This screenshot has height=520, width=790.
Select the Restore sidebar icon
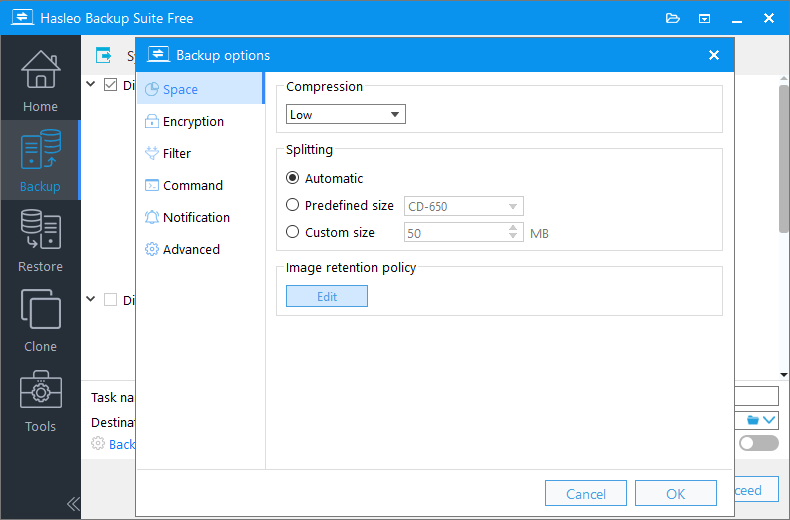click(40, 231)
